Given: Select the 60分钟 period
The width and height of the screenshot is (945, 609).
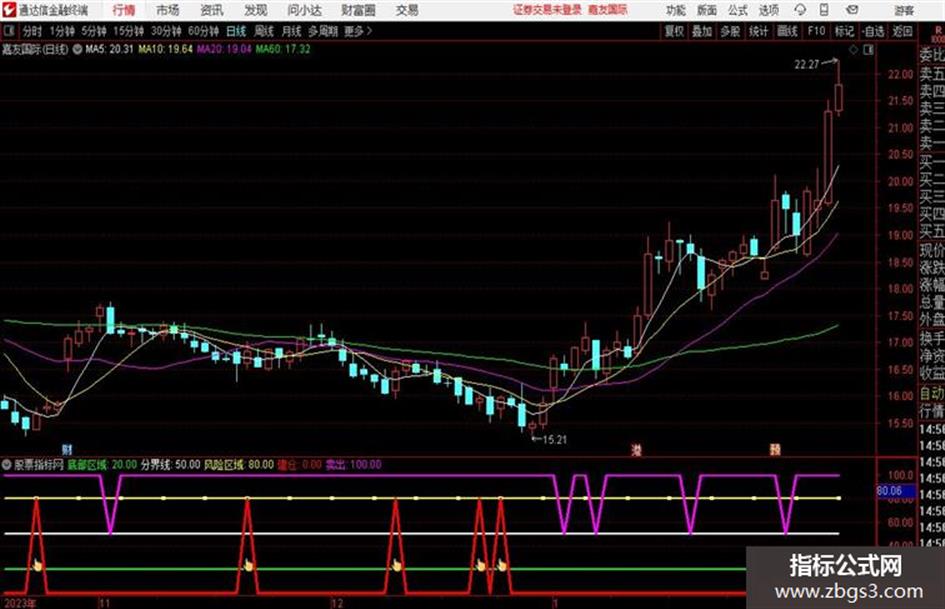Looking at the screenshot, I should 203,31.
